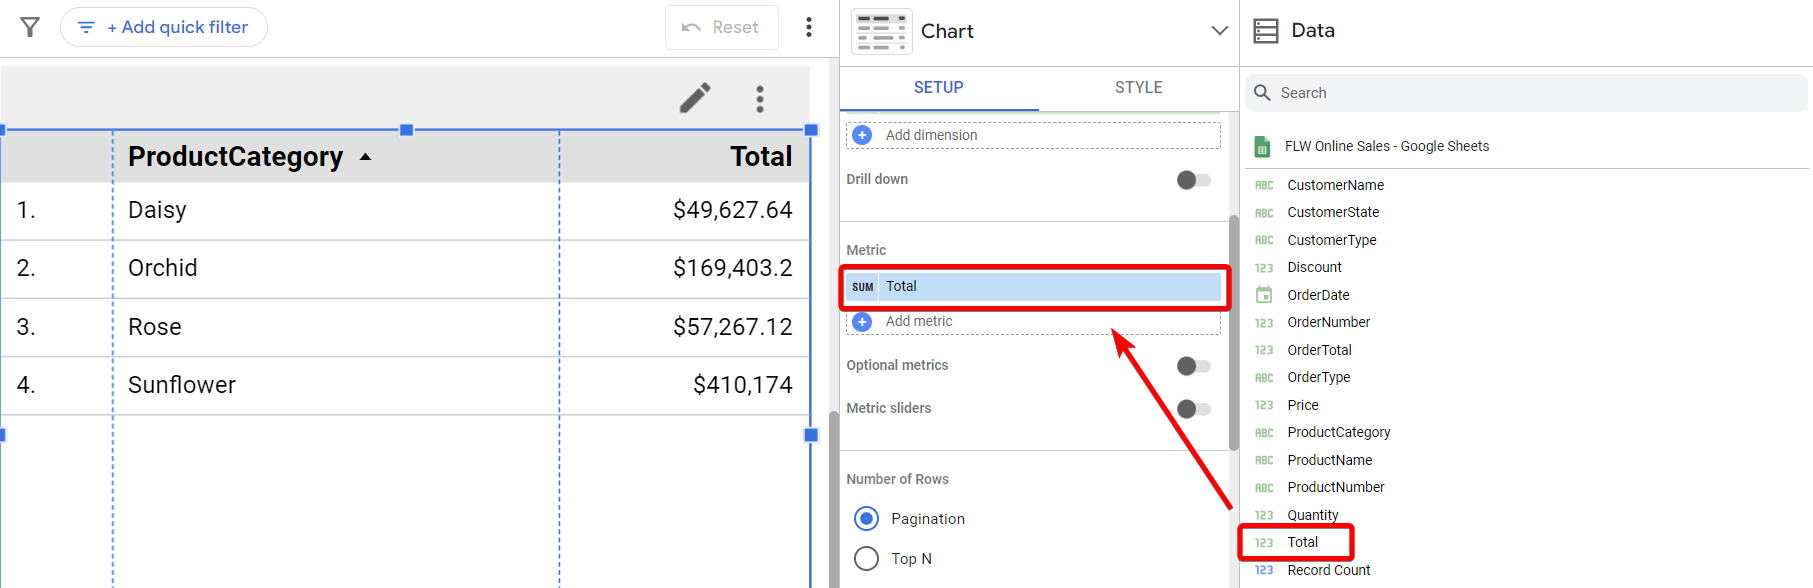Toggle the Drill down switch

coord(1193,180)
